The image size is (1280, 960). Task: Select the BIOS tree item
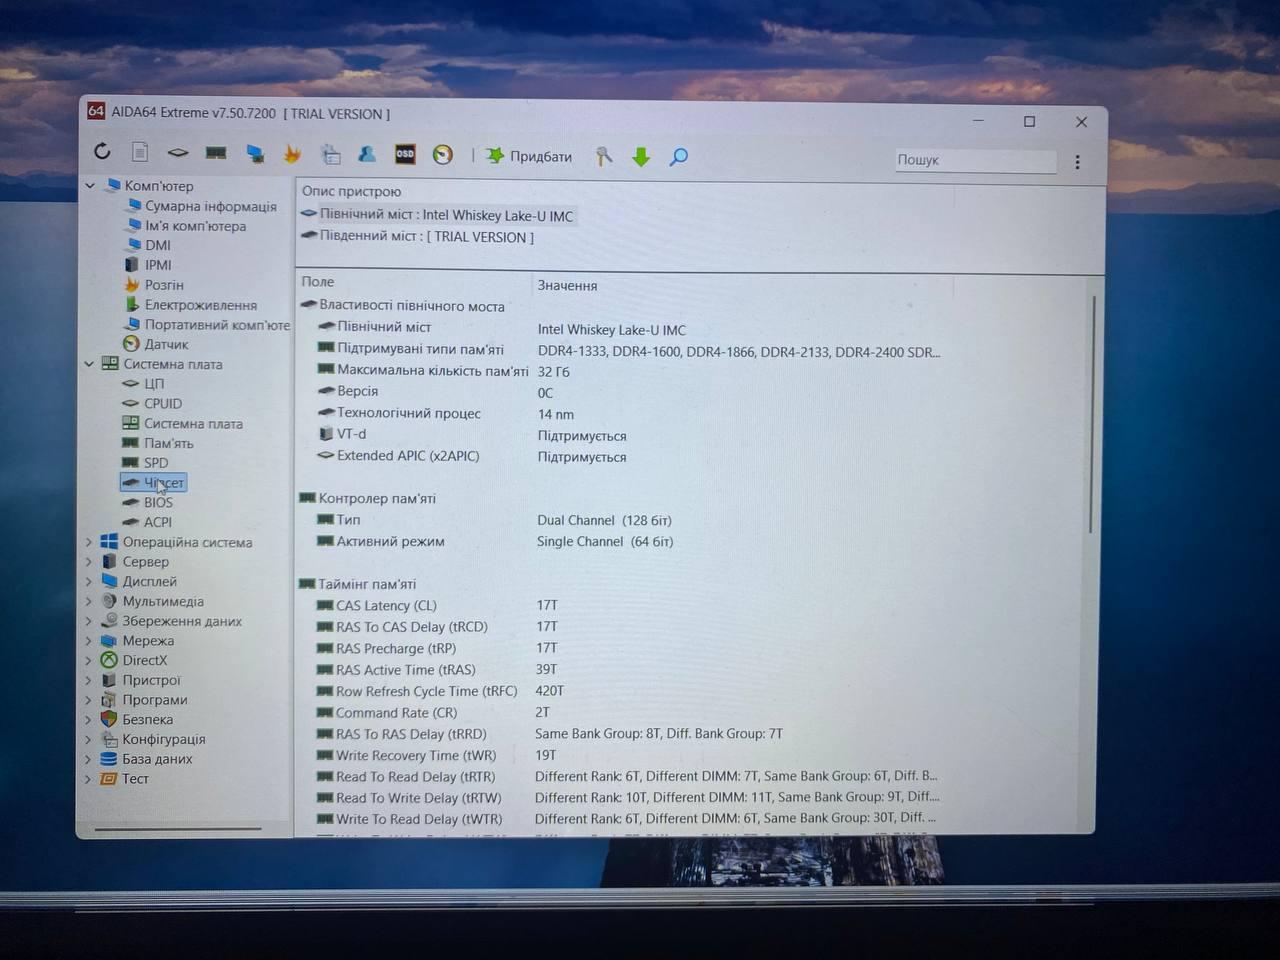pos(158,503)
